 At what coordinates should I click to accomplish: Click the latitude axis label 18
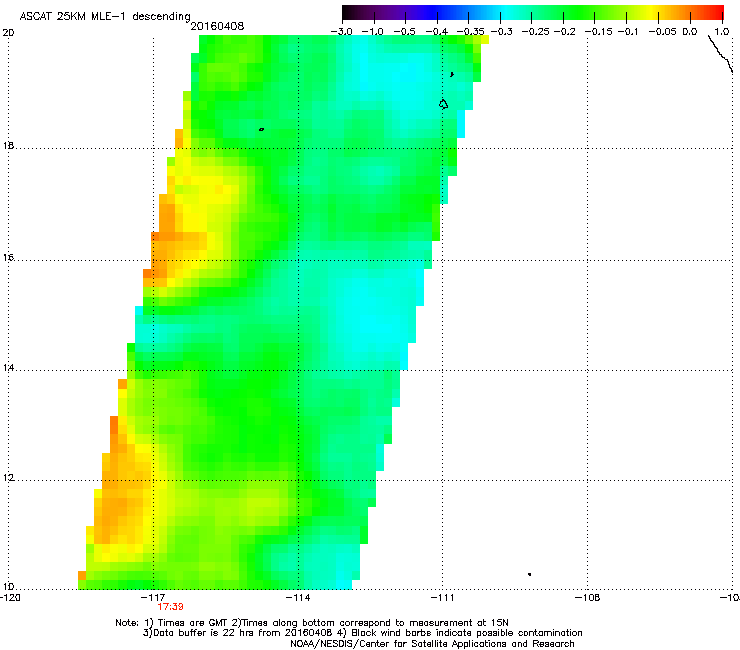8,145
